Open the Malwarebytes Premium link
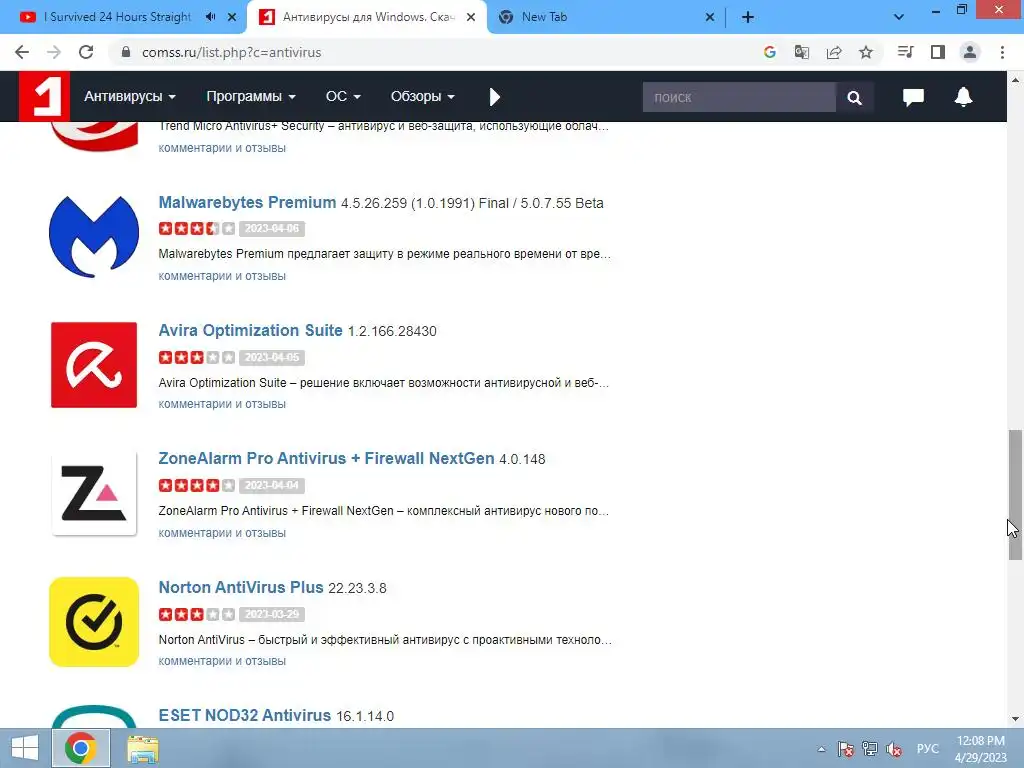The height and width of the screenshot is (768, 1024). (x=247, y=202)
